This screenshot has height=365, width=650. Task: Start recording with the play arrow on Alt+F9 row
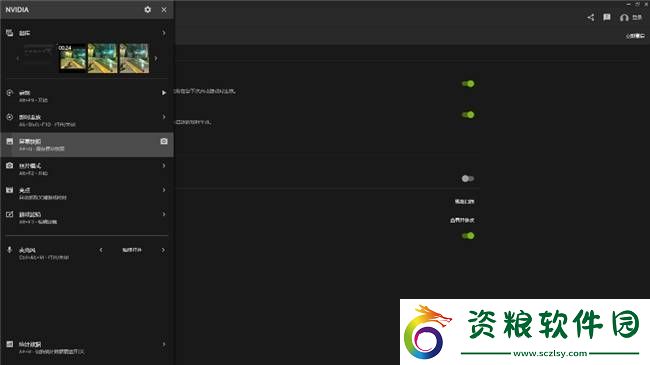click(164, 93)
